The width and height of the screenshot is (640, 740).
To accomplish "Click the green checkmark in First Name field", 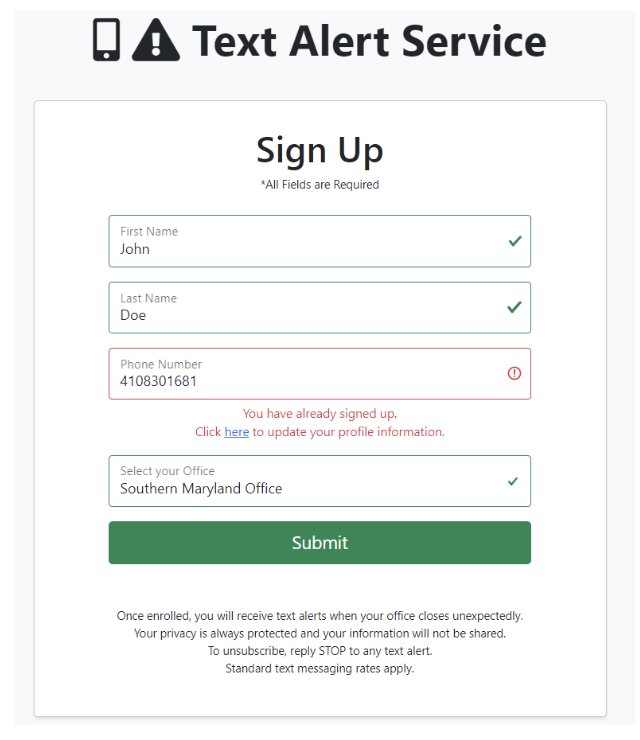I will point(515,241).
